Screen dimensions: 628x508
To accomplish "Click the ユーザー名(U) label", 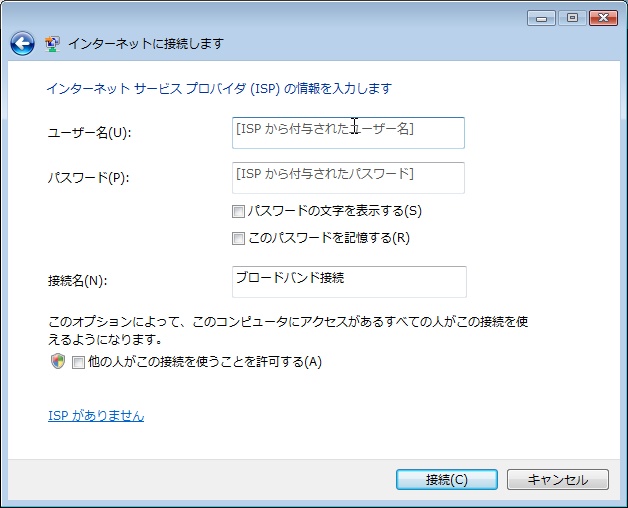I will [x=89, y=132].
